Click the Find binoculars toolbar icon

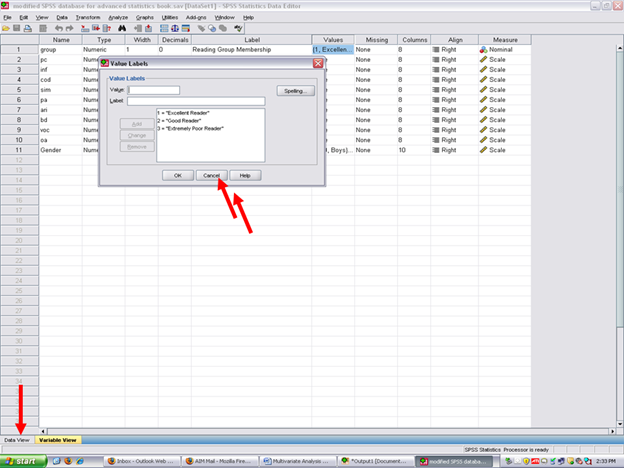tap(121, 28)
